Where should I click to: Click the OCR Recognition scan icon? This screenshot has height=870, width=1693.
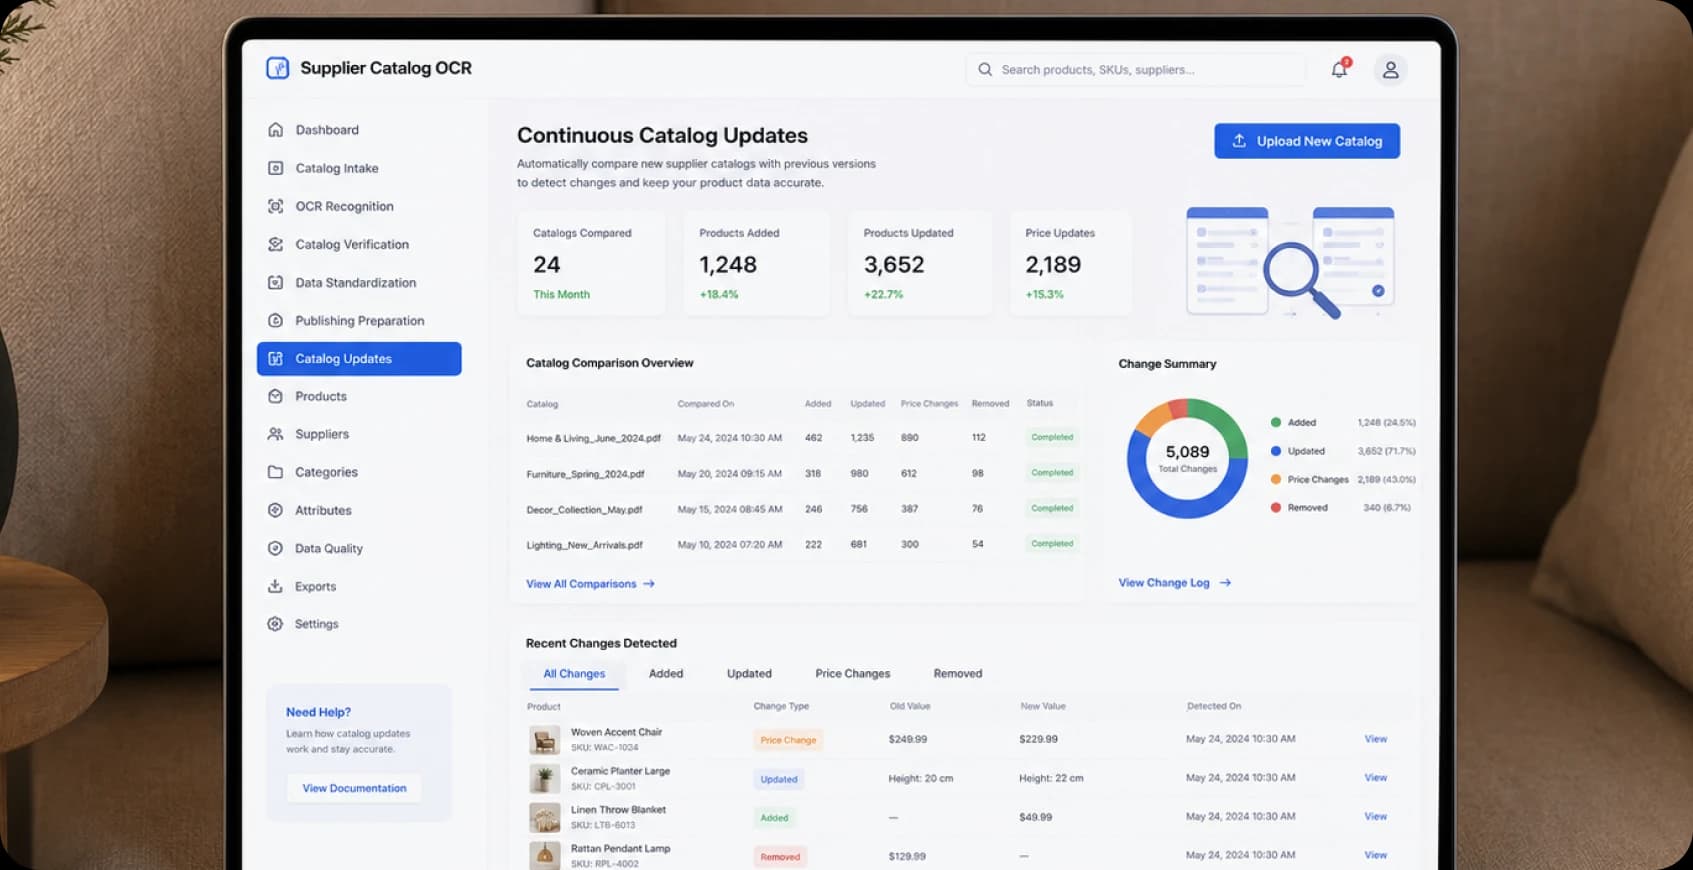coord(275,206)
